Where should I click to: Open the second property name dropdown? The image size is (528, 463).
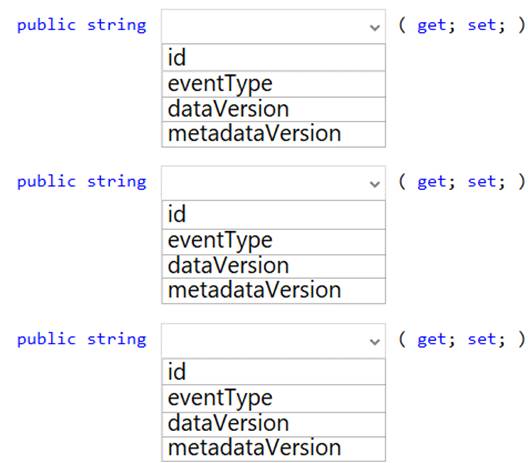[273, 183]
